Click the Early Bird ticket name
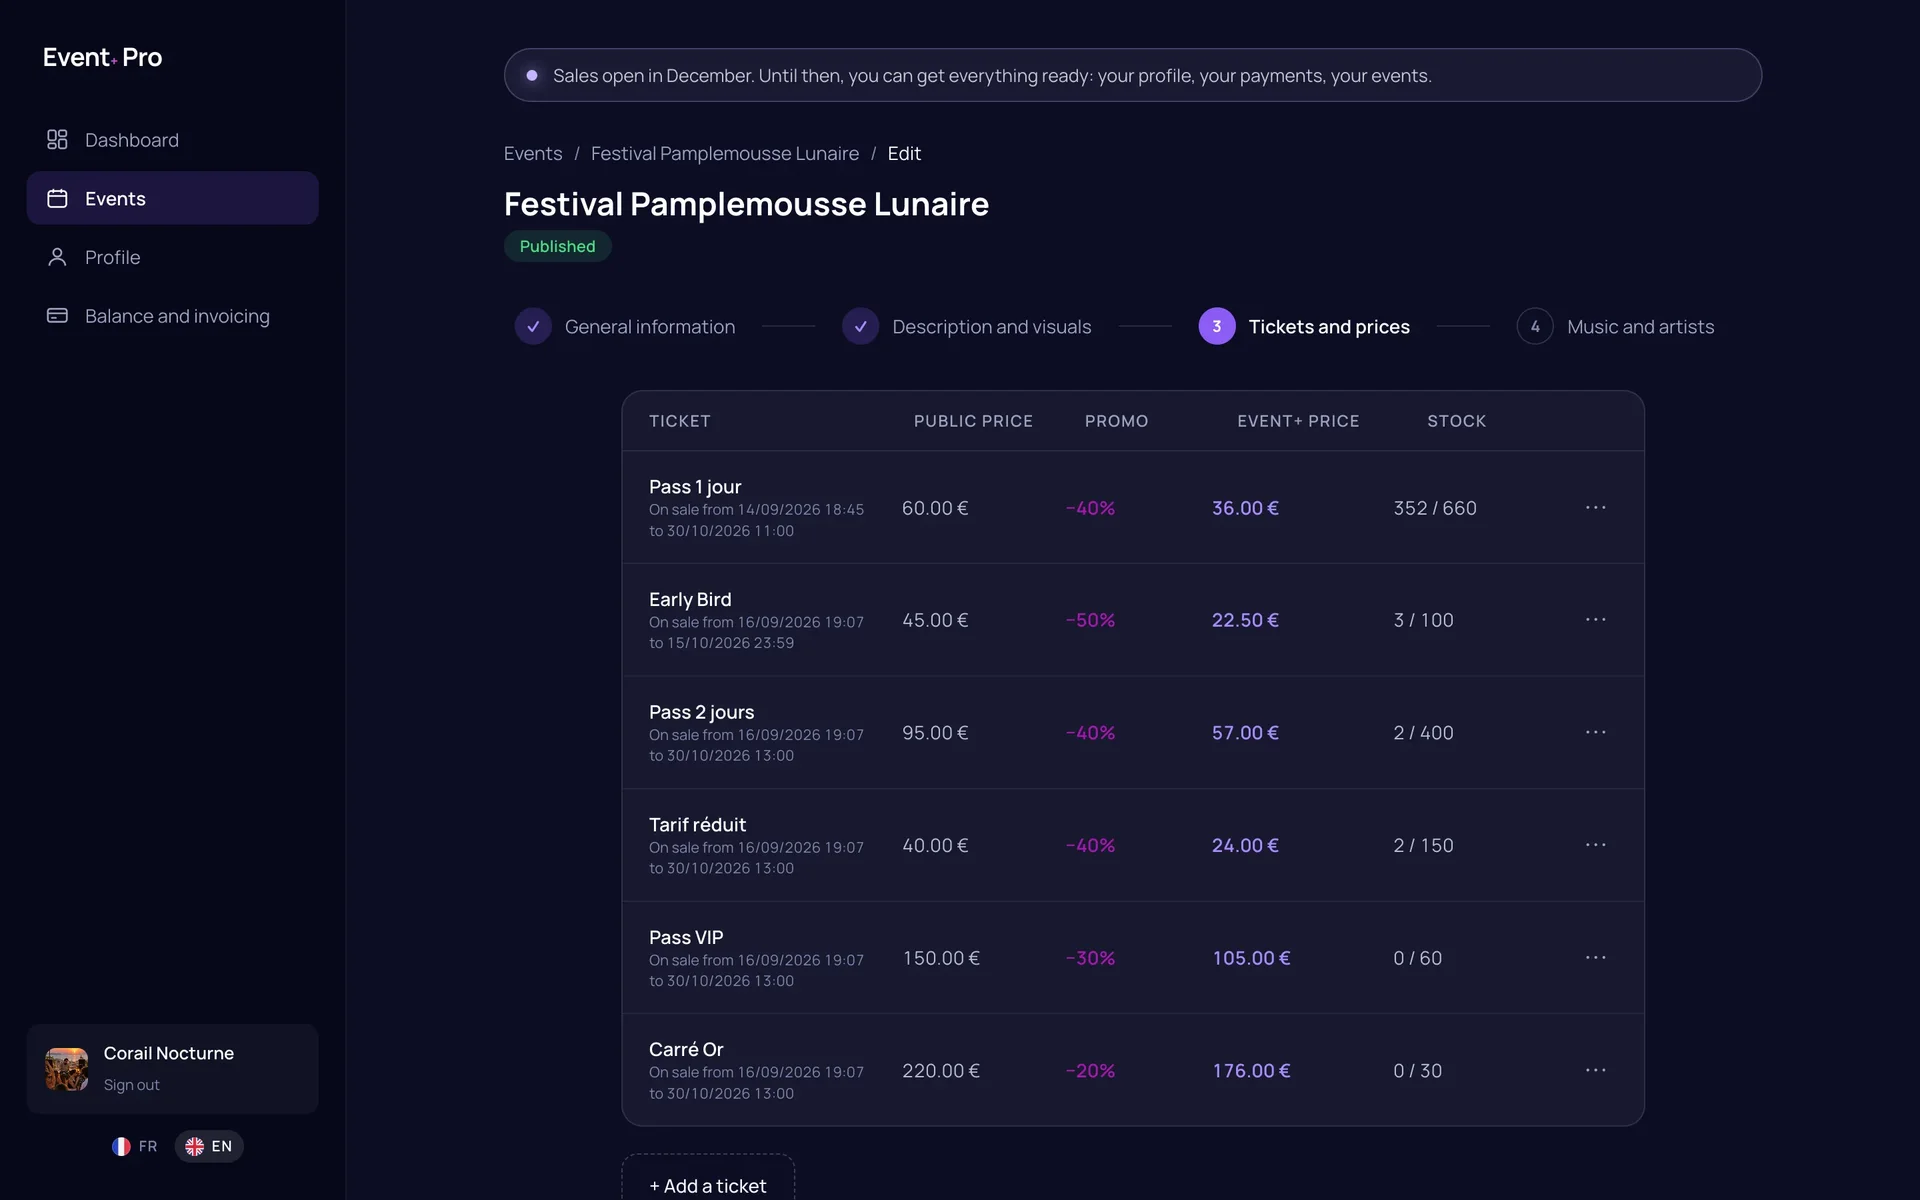This screenshot has width=1920, height=1200. click(x=690, y=599)
